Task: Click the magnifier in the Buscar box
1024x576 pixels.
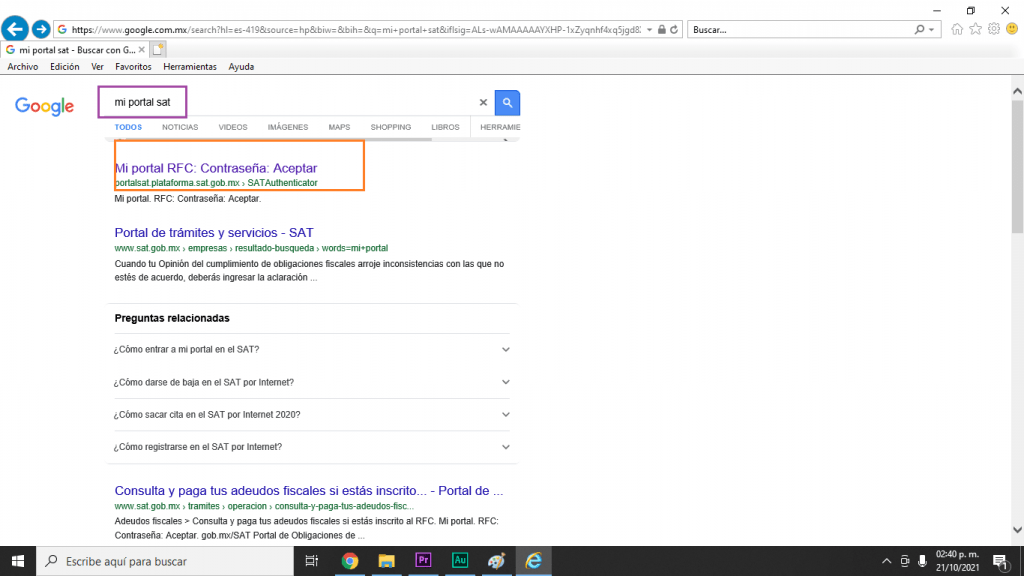Action: tap(919, 29)
